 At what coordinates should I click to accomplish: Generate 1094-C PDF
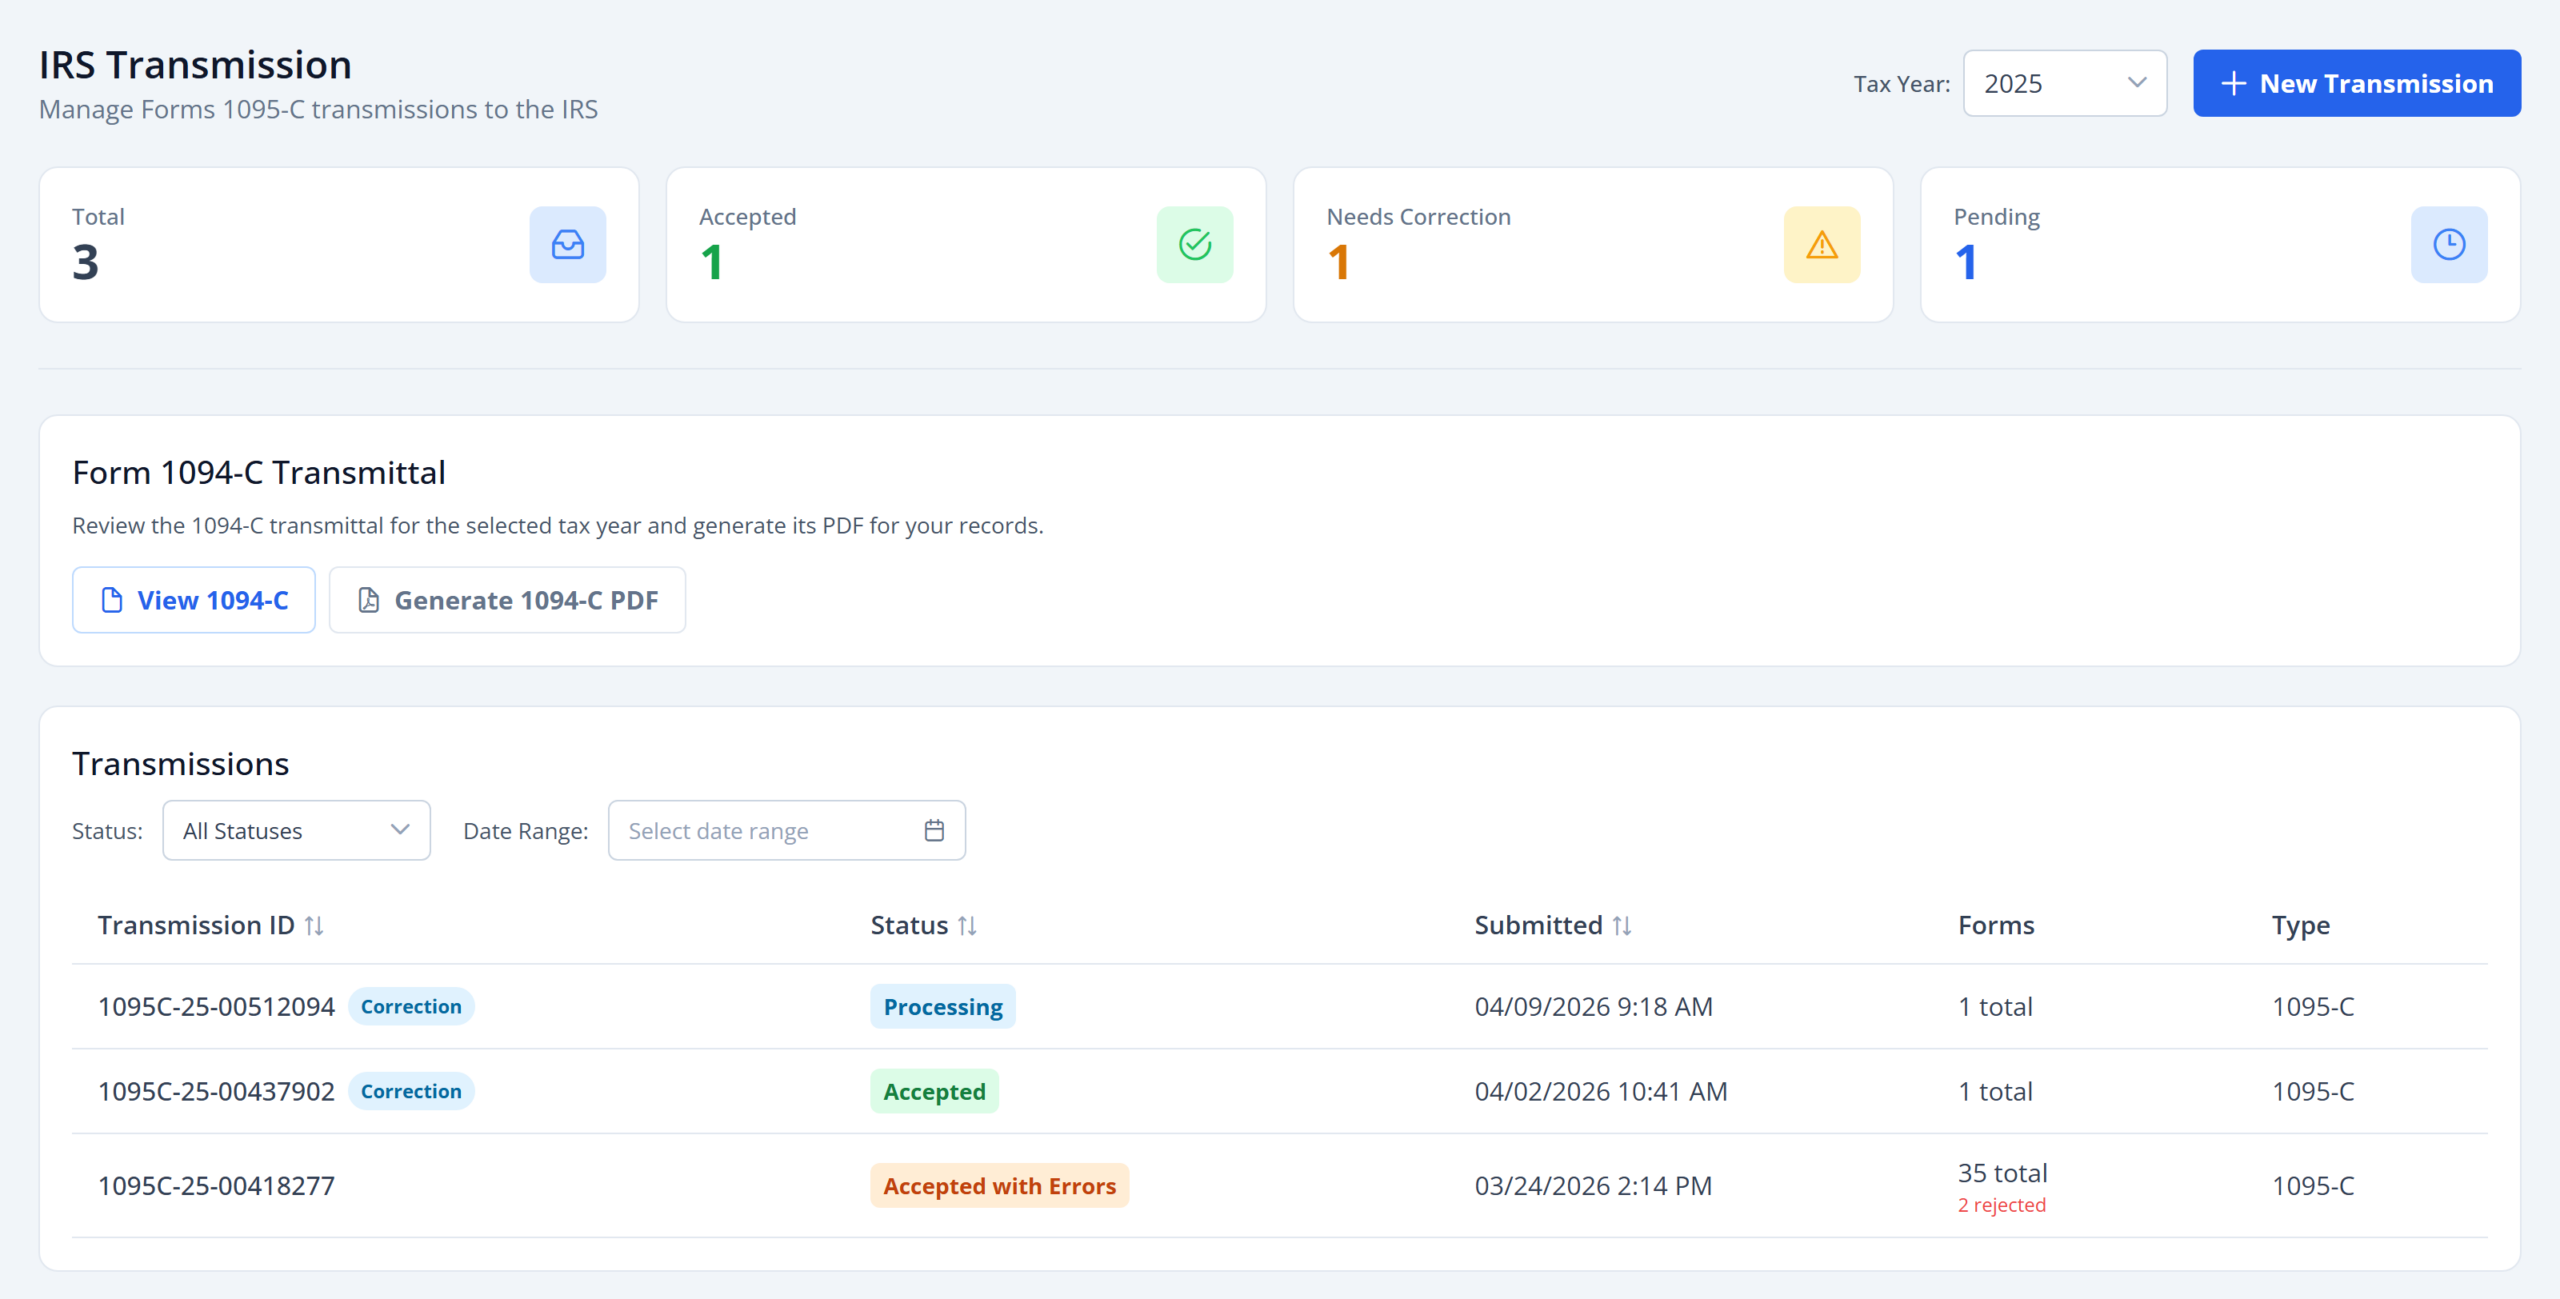pyautogui.click(x=508, y=600)
